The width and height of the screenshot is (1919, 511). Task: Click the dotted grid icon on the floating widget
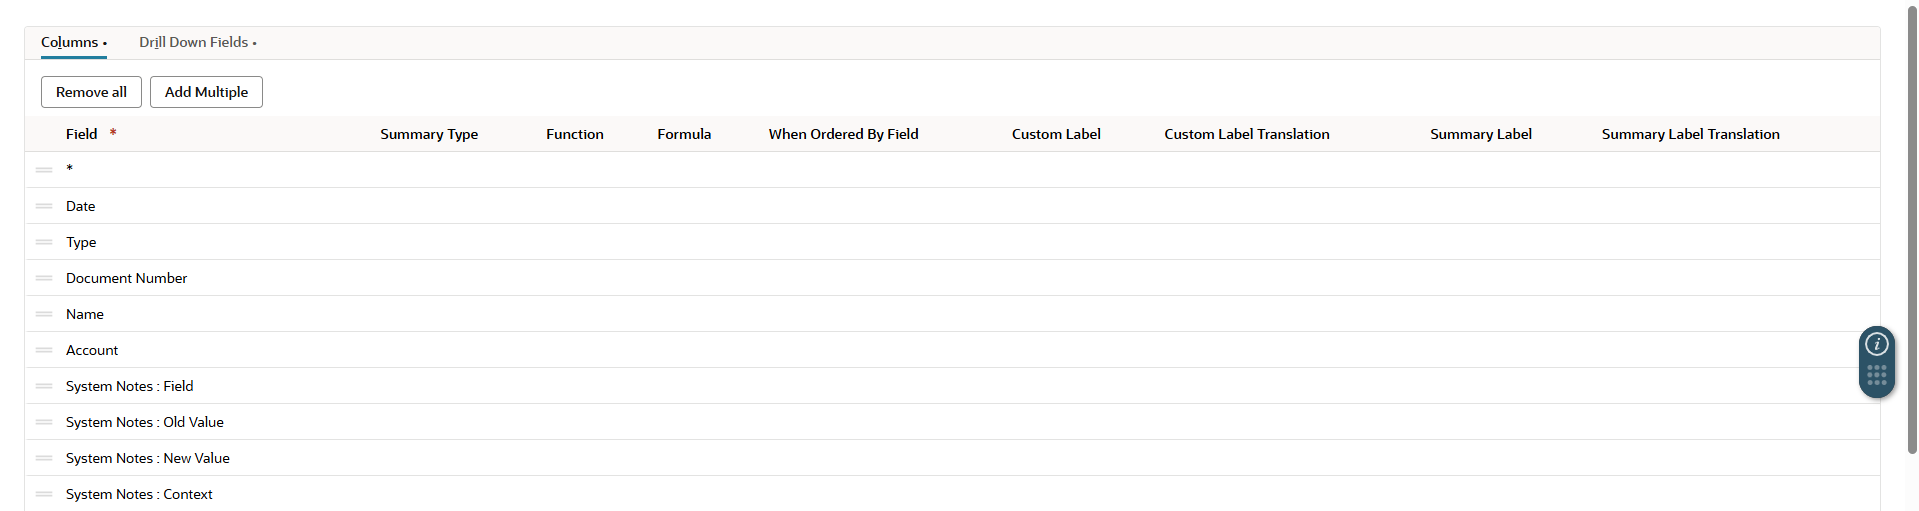click(1877, 375)
